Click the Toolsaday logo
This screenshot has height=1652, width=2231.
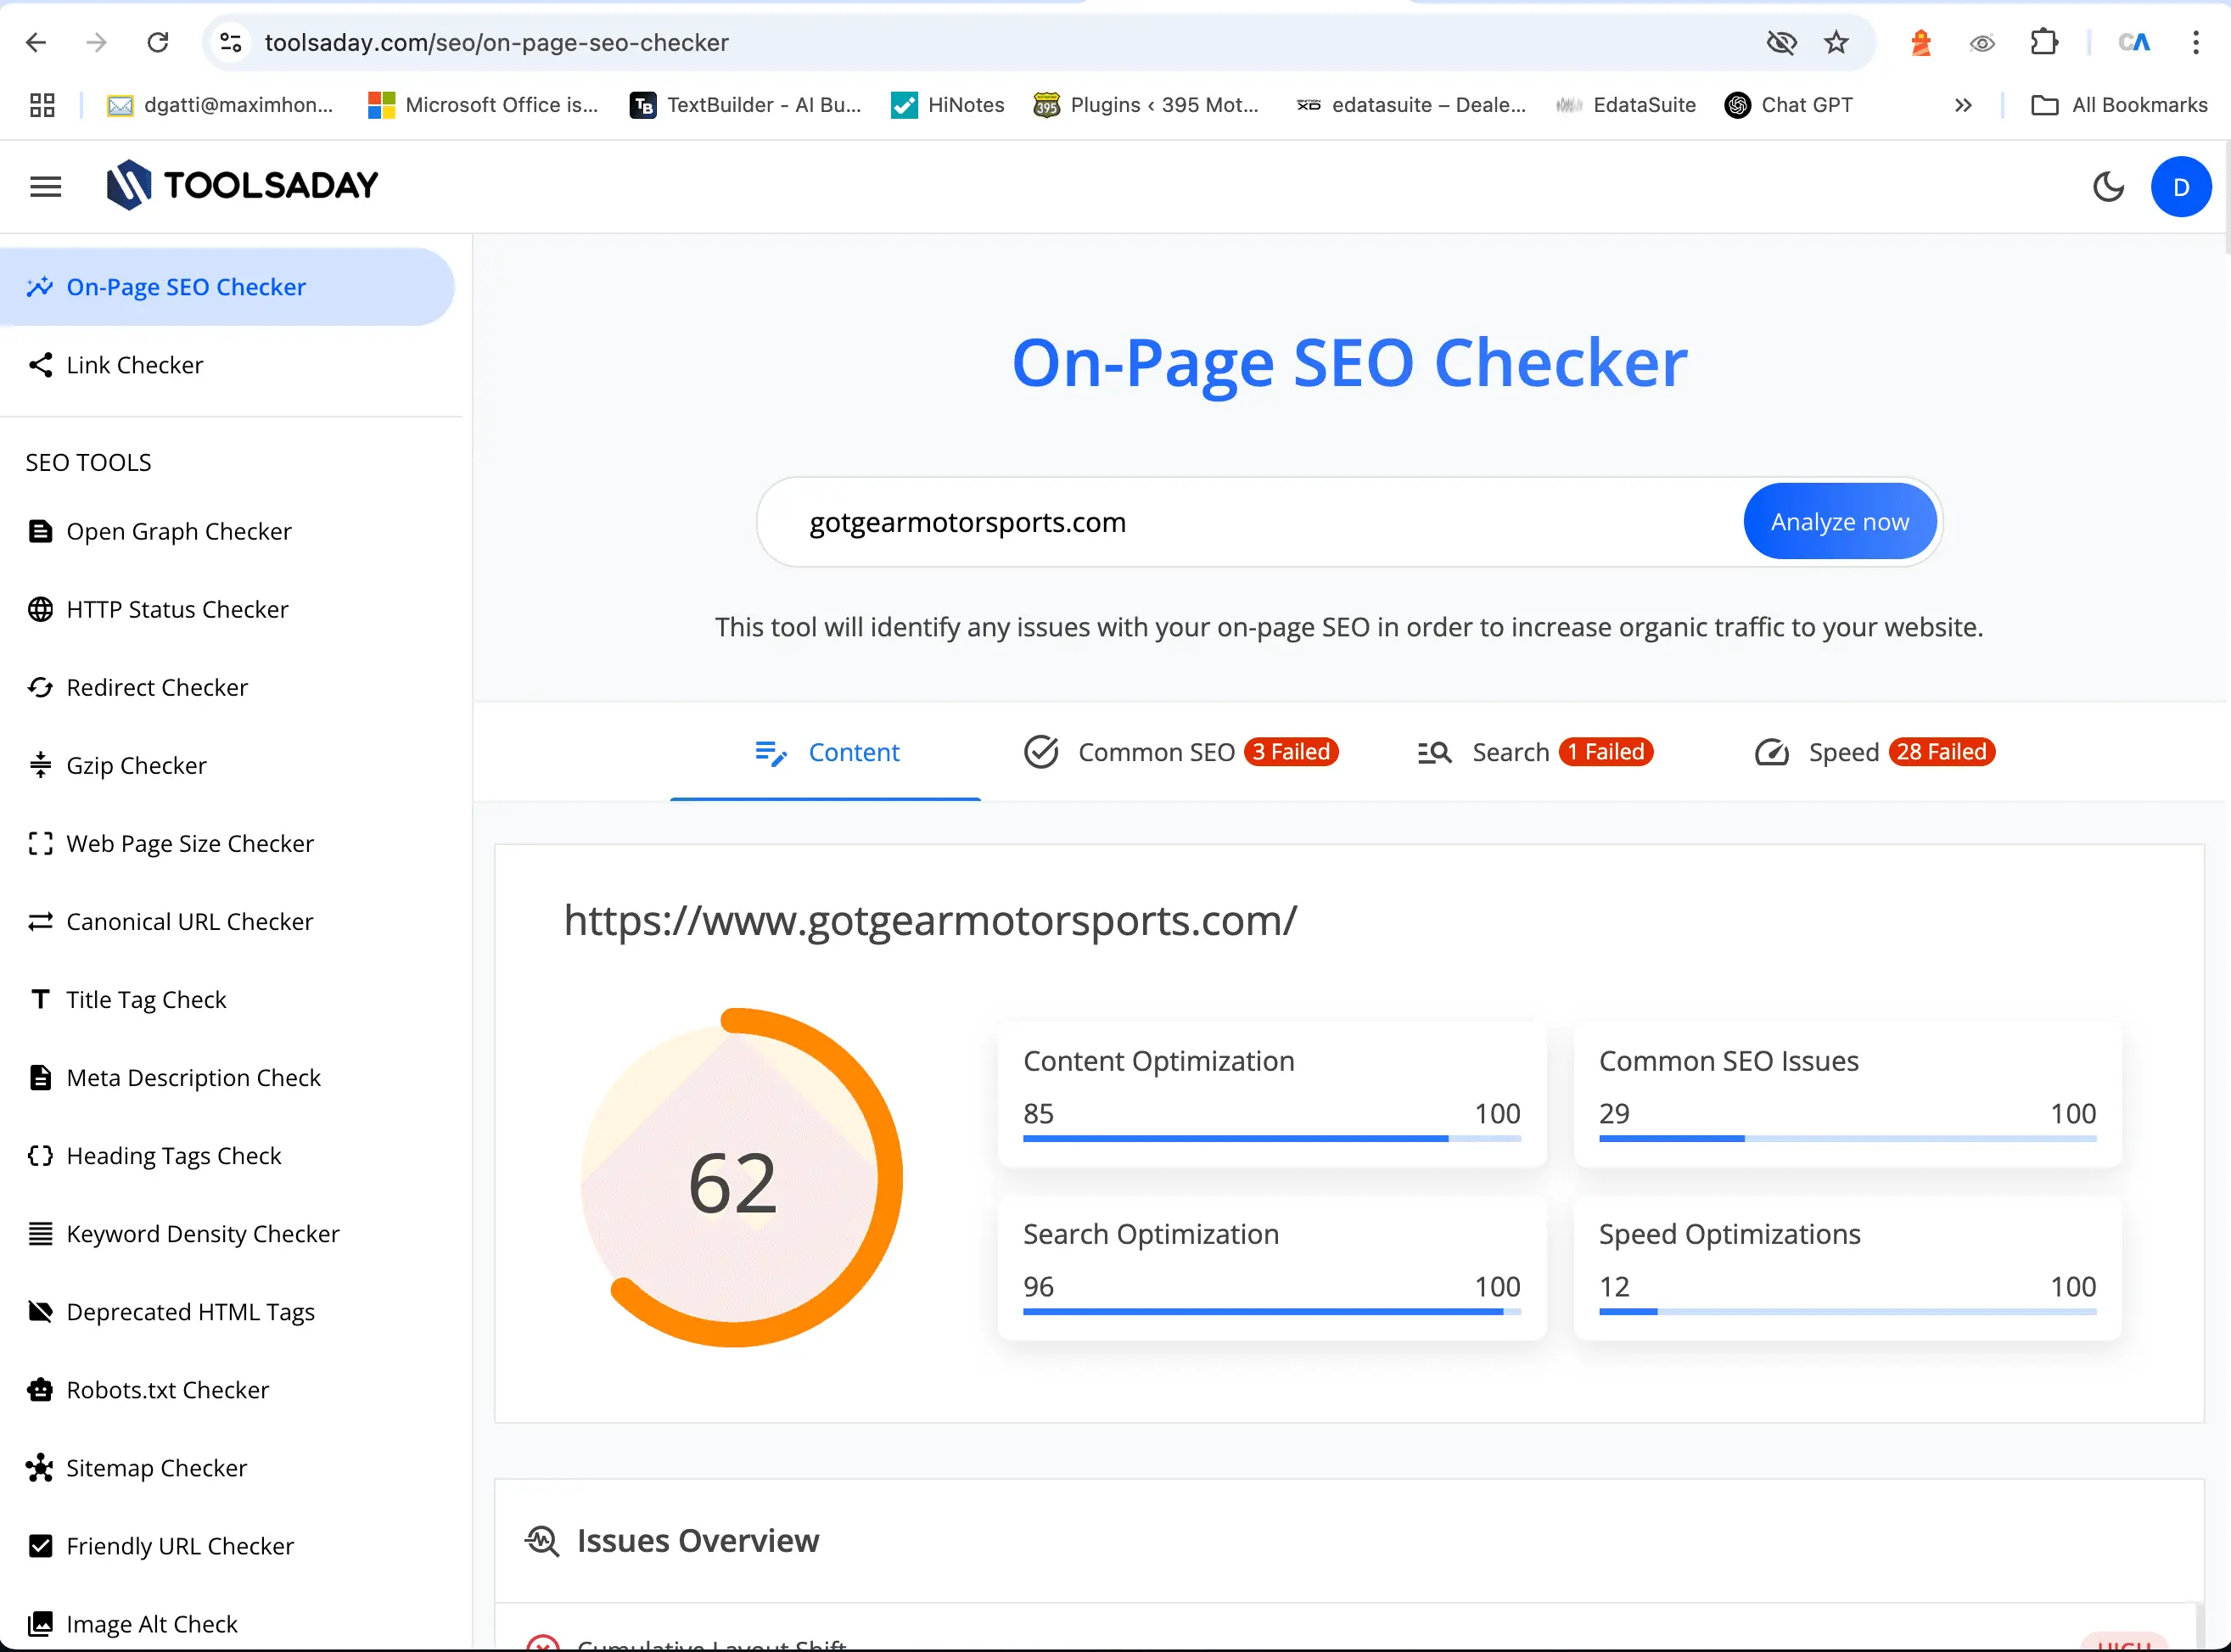pyautogui.click(x=243, y=185)
